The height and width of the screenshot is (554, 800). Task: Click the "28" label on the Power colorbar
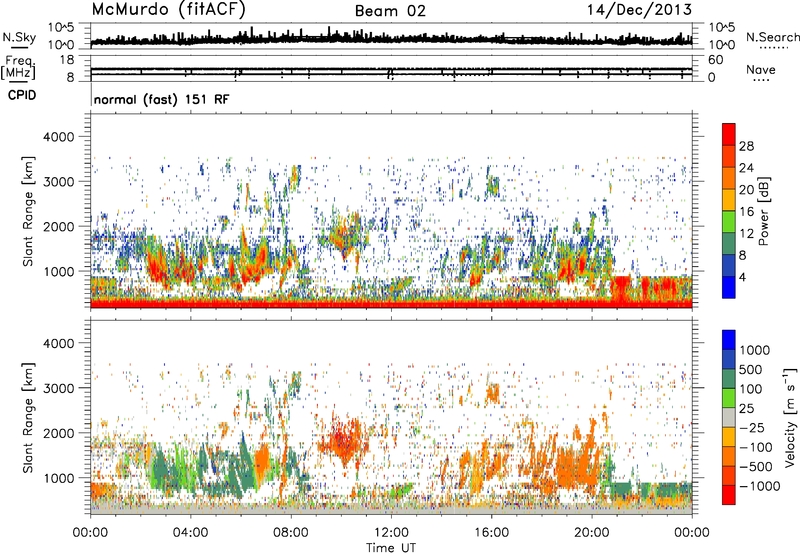click(746, 146)
